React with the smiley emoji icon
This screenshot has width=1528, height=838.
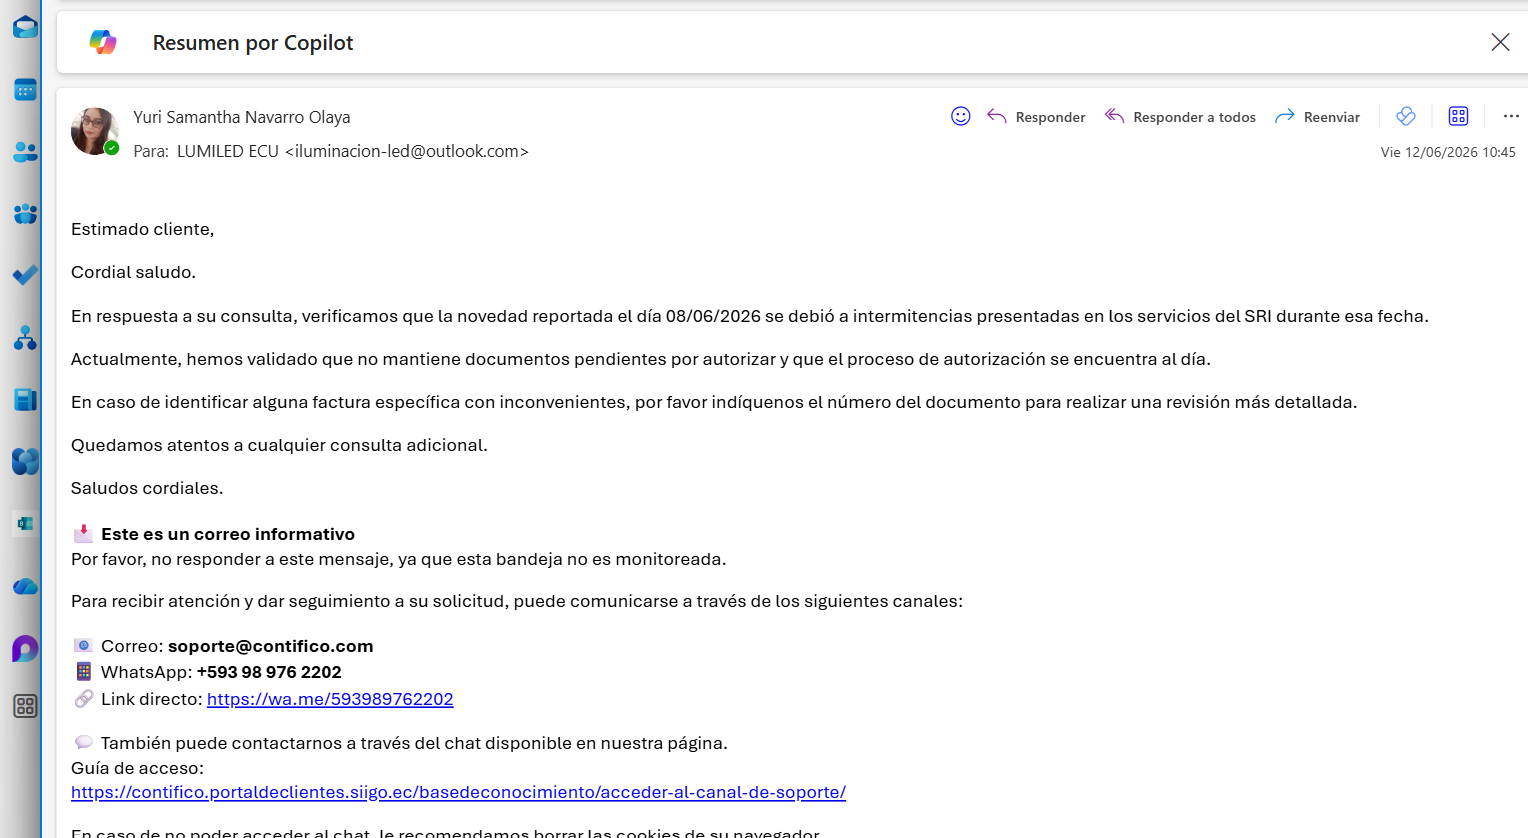pos(960,116)
